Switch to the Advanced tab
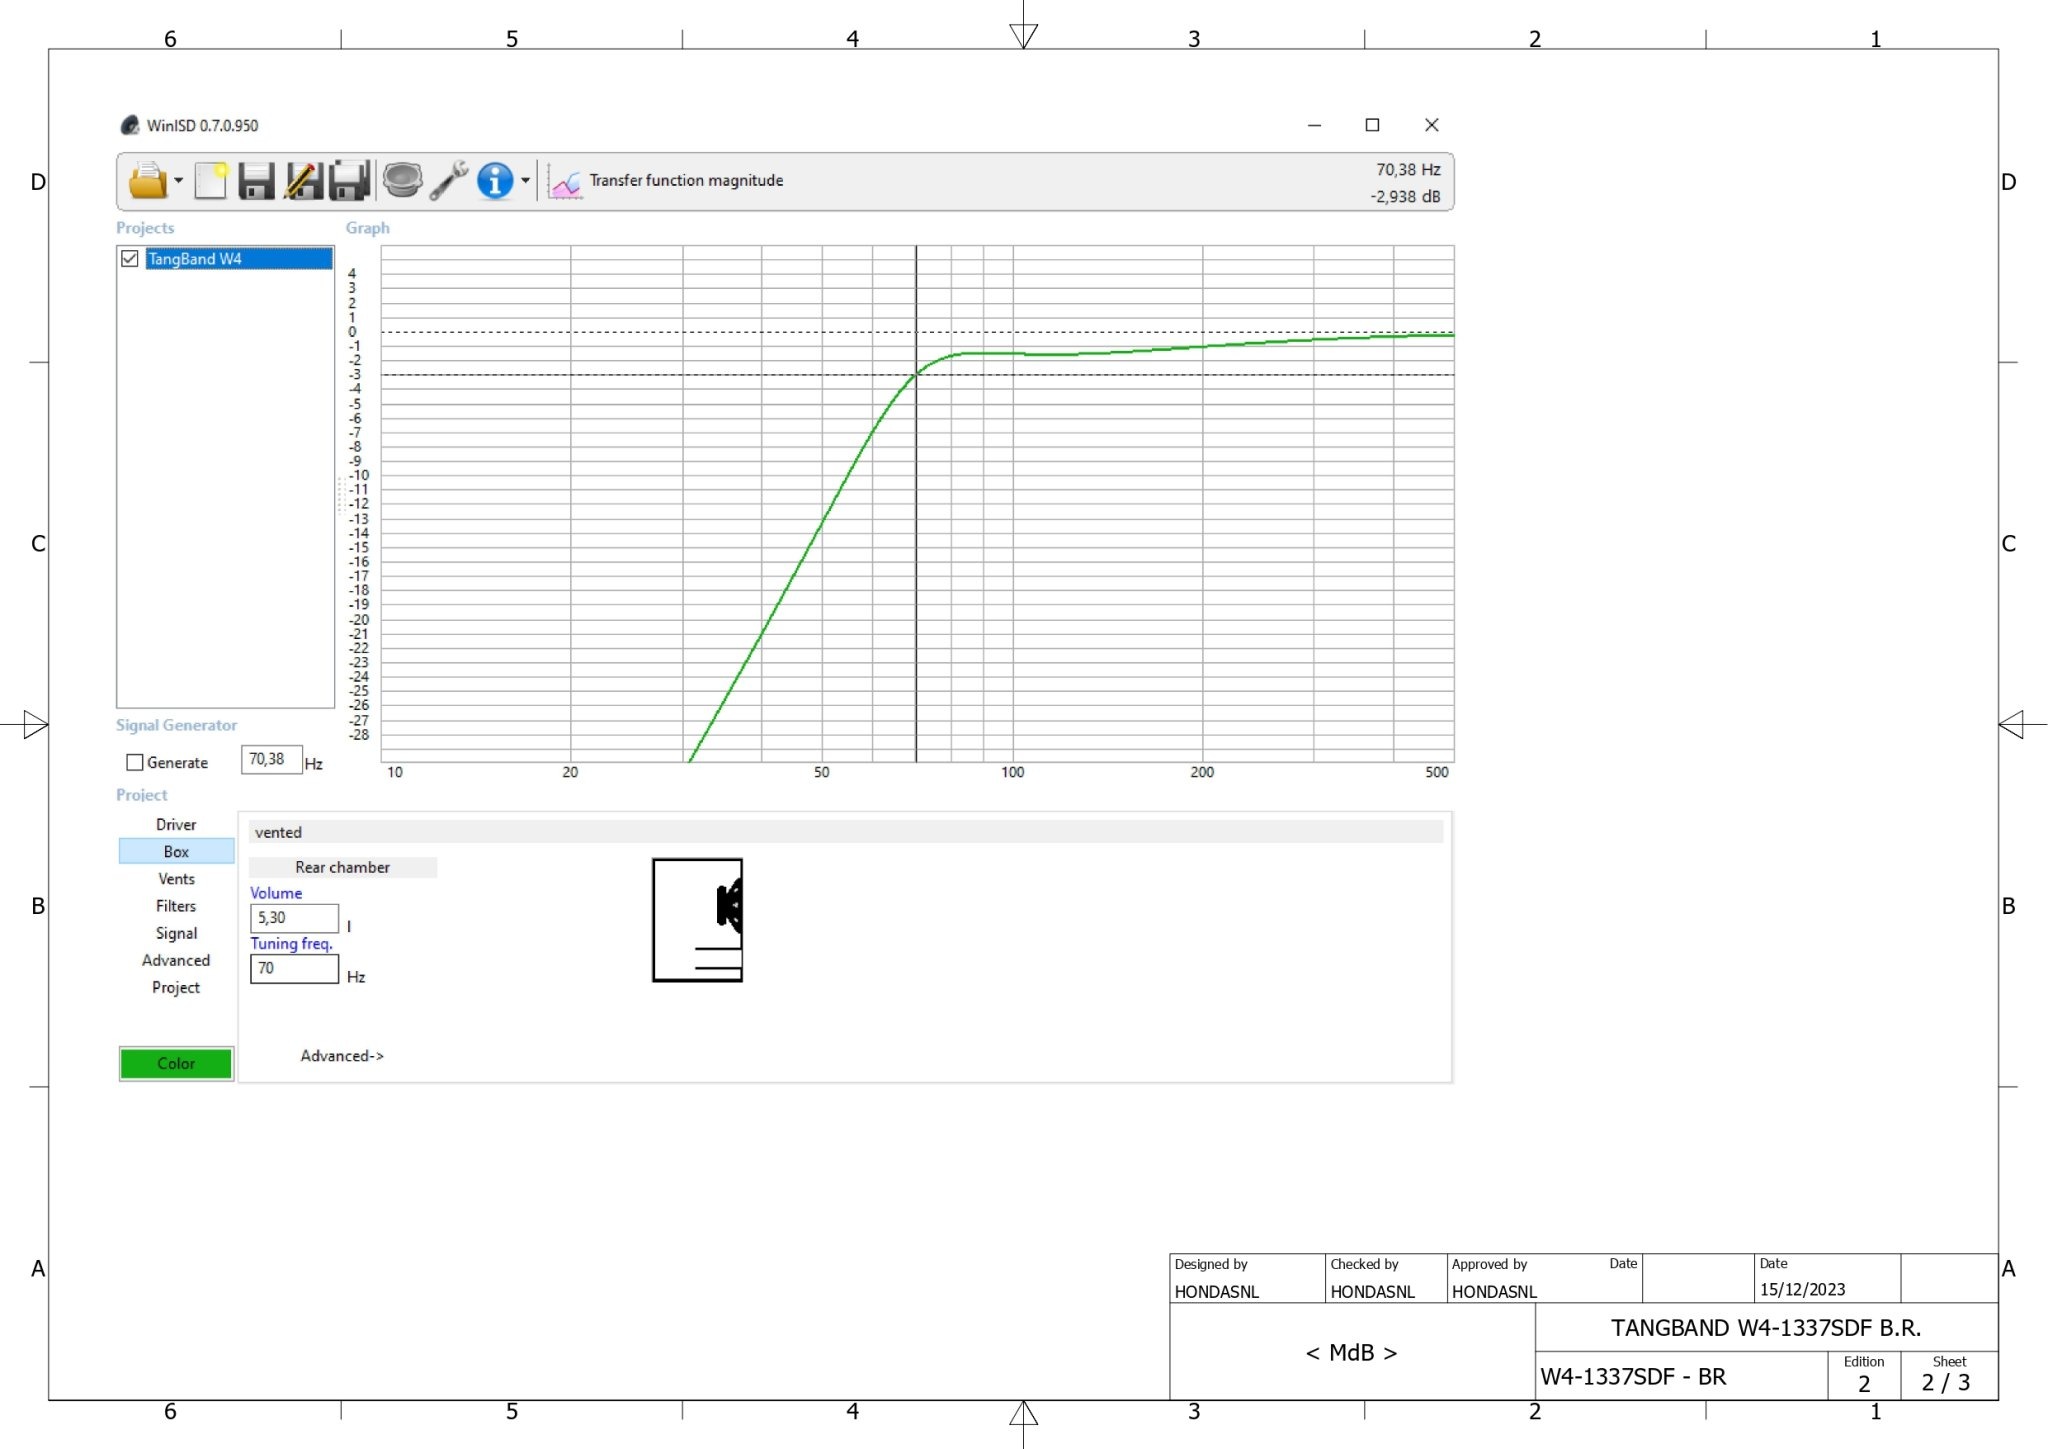Viewport: 2048px width, 1449px height. point(176,959)
